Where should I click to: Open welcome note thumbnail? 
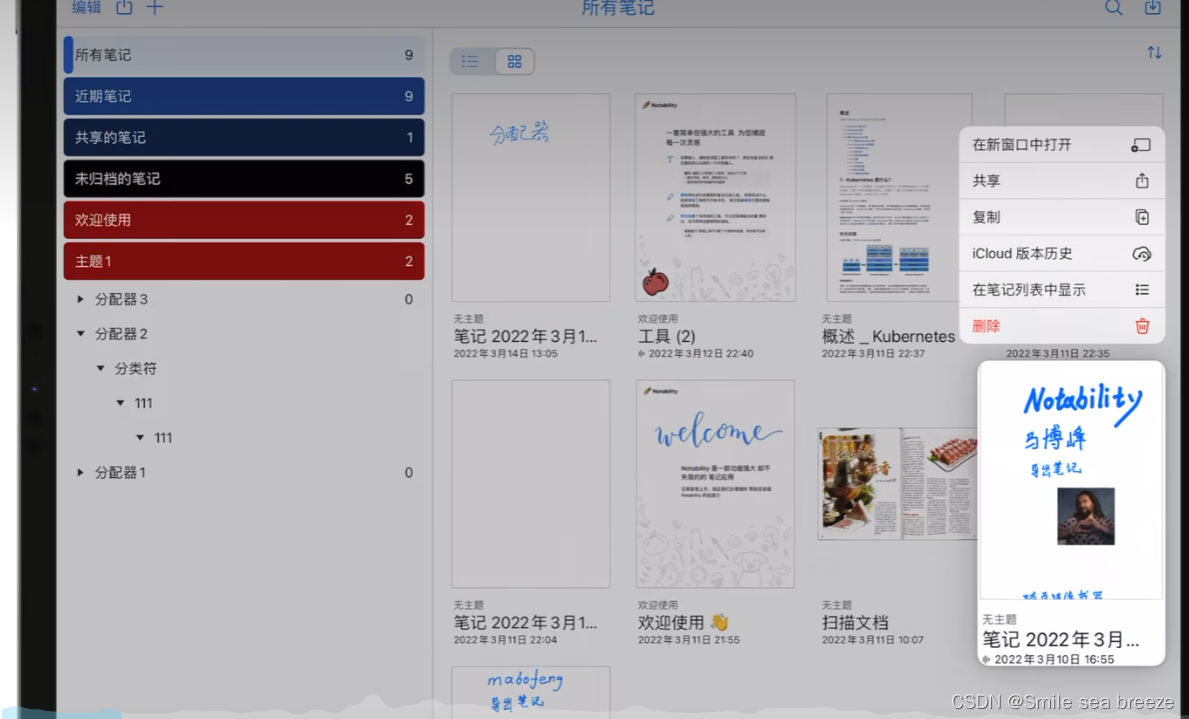click(715, 484)
